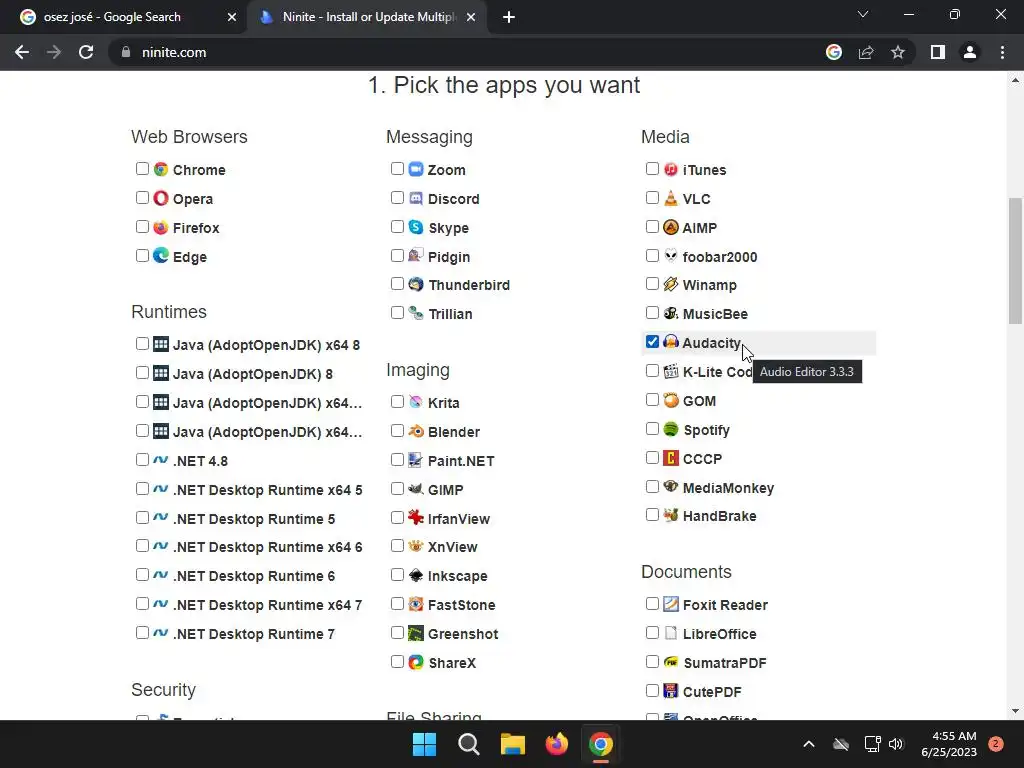Click the Opera logo icon

coord(161,198)
